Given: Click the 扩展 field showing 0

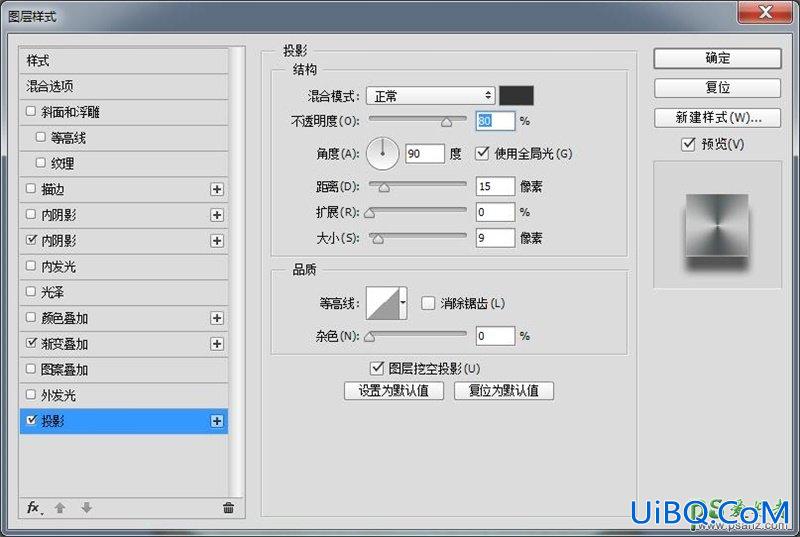Looking at the screenshot, I should point(495,212).
